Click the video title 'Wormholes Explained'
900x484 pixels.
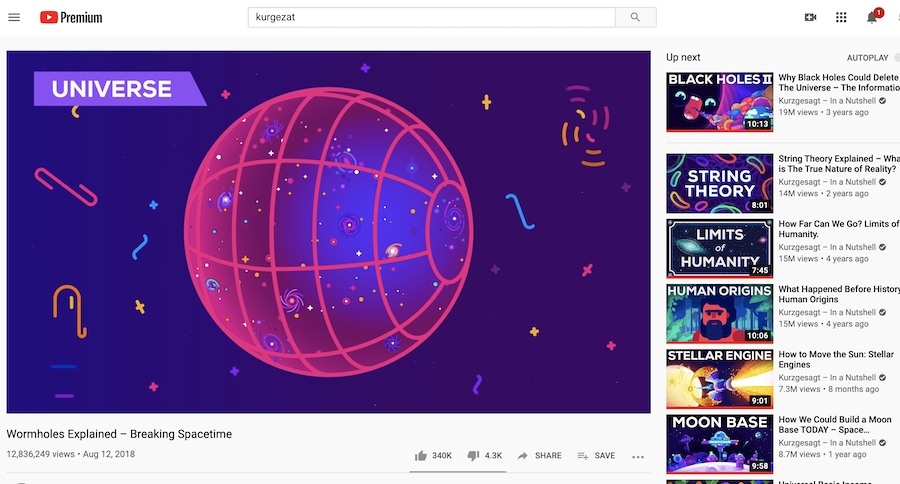pos(119,434)
